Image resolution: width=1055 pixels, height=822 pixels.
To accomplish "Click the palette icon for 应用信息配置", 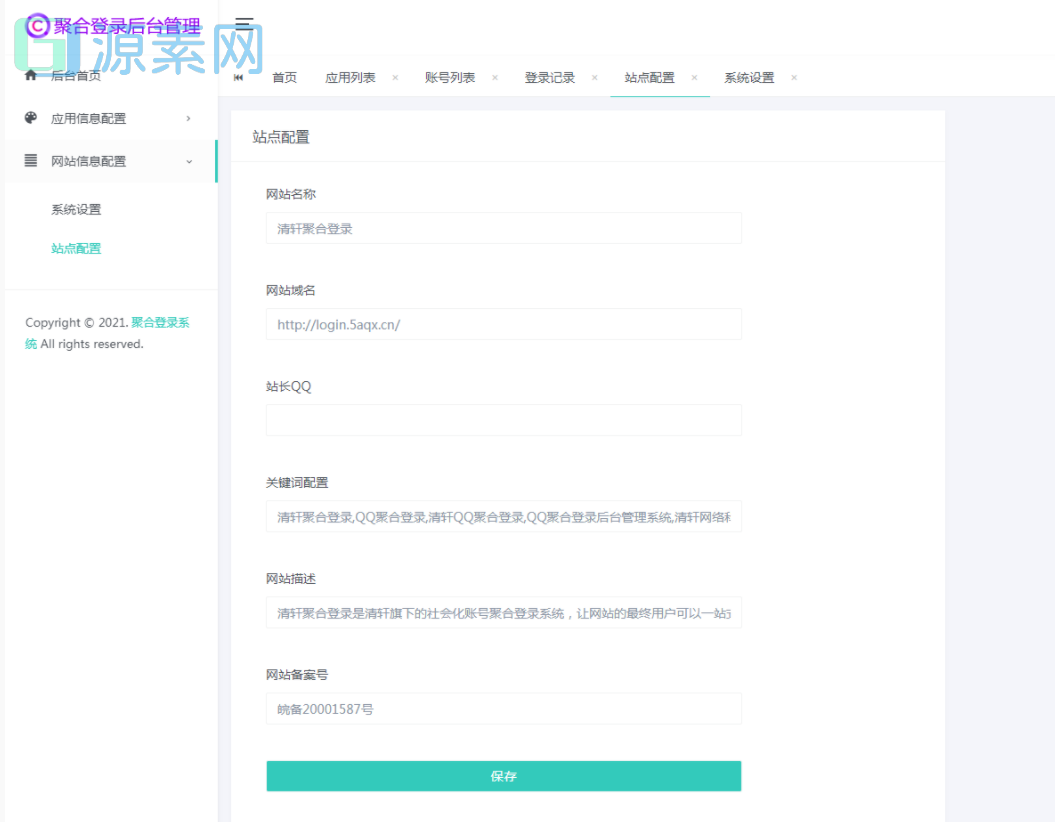I will (28, 117).
